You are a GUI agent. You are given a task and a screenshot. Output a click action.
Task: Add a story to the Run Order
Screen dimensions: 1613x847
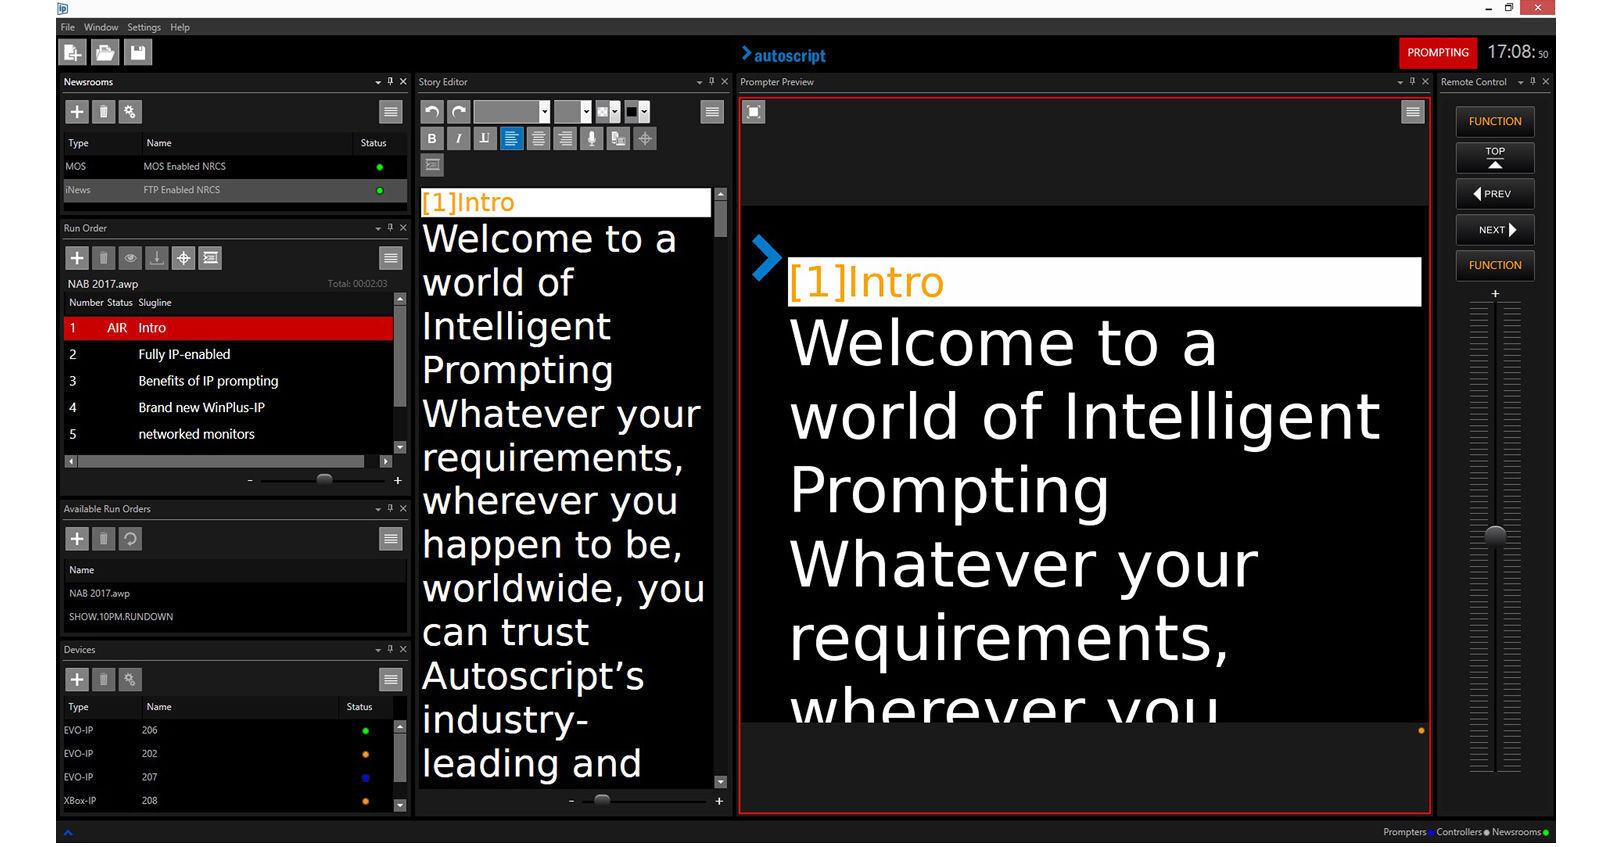click(77, 258)
